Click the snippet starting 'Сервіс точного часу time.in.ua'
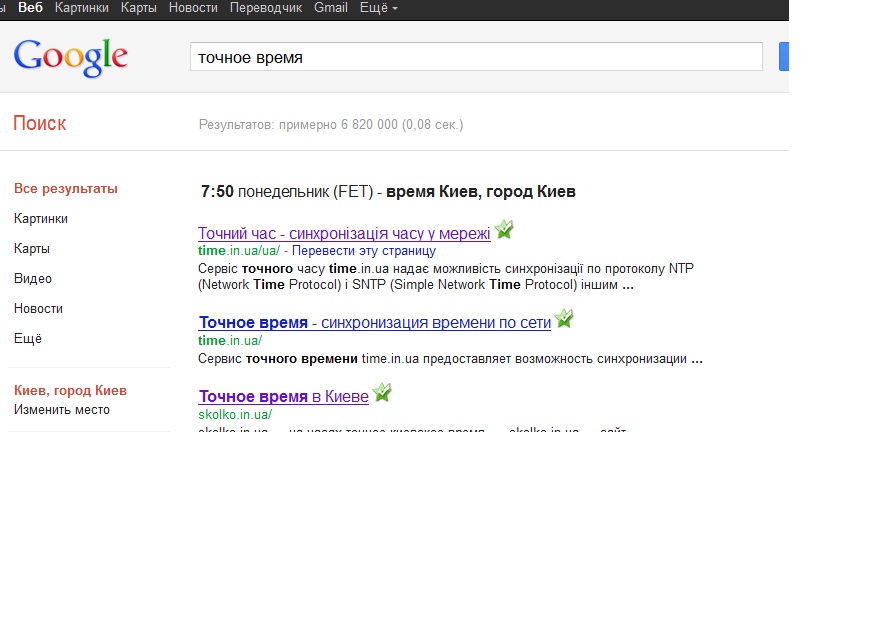 pos(446,277)
